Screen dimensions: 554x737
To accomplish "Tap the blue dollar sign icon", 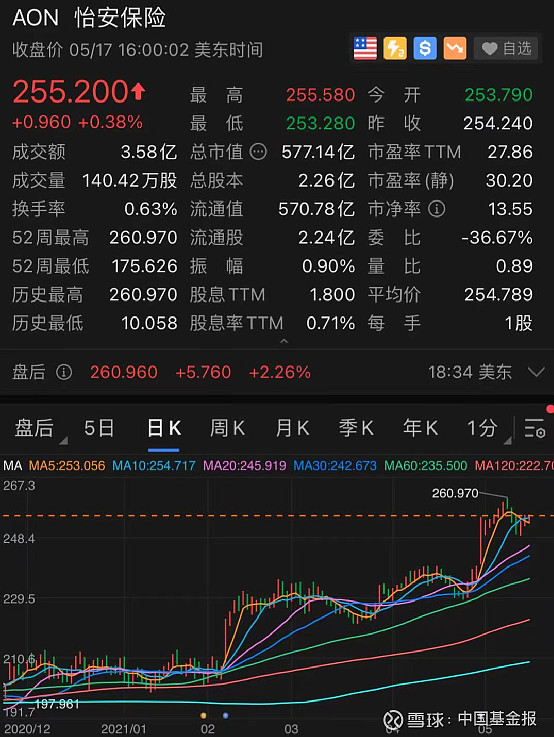I will 425,48.
